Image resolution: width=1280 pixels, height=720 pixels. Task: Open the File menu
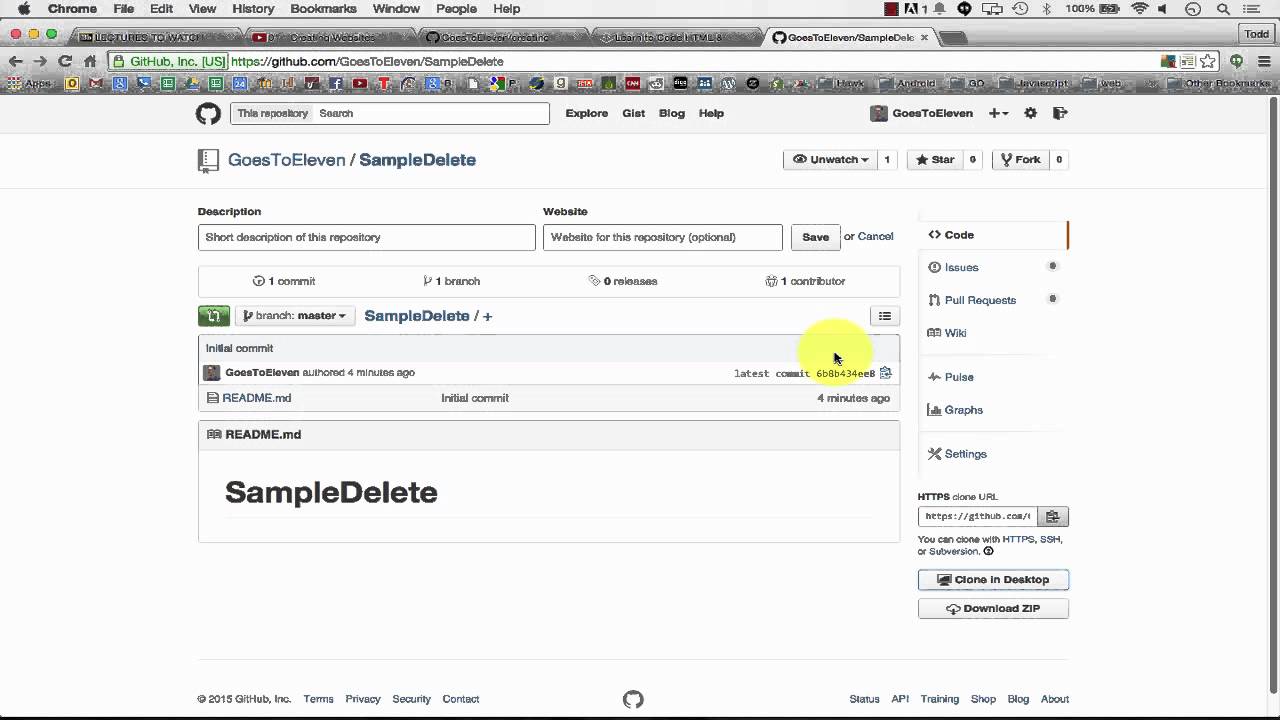pos(124,9)
